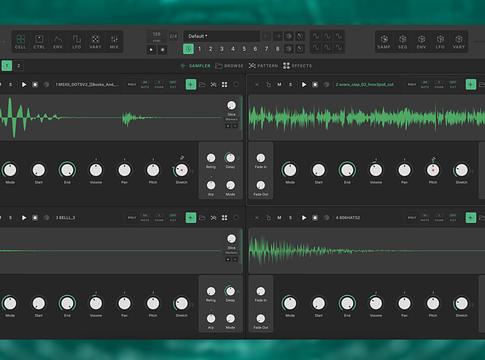
Task: Click cell 1 sample file name
Action: point(87,85)
